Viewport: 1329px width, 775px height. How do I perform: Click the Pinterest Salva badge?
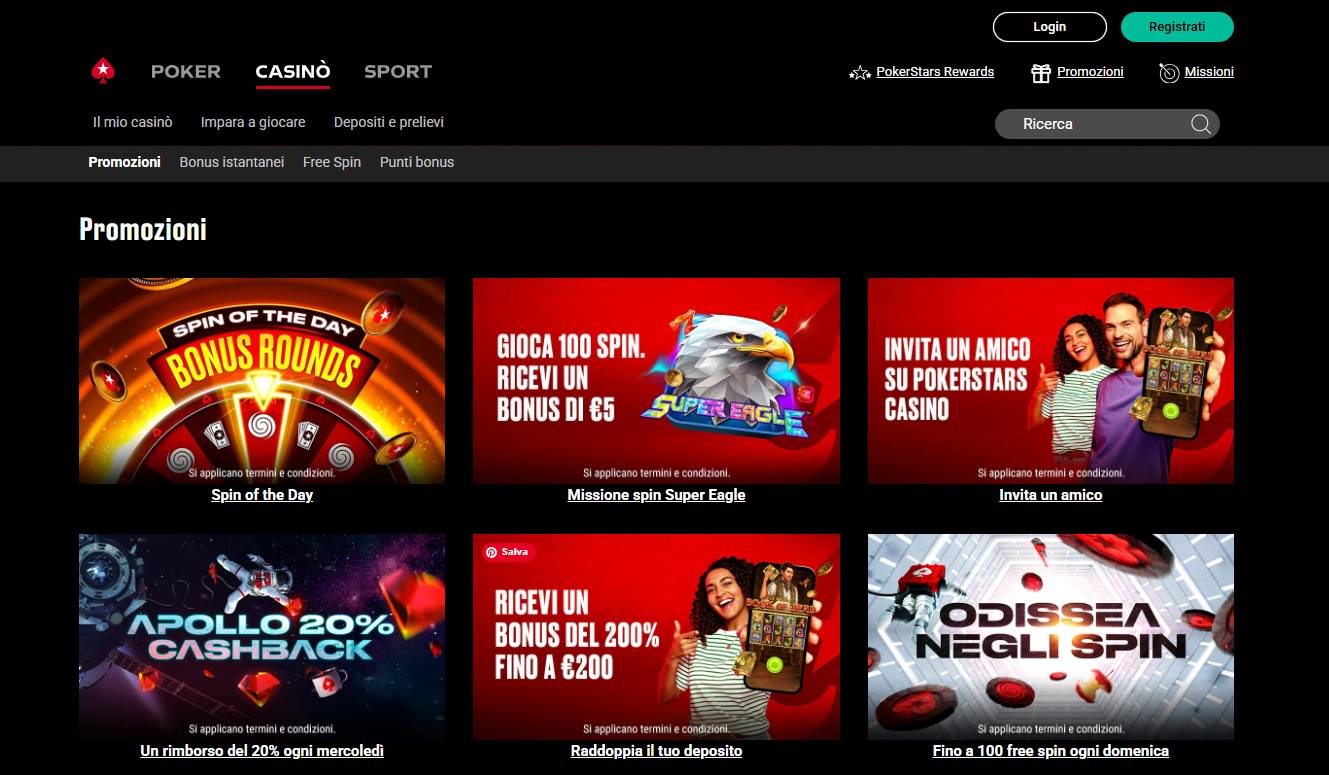[x=508, y=552]
